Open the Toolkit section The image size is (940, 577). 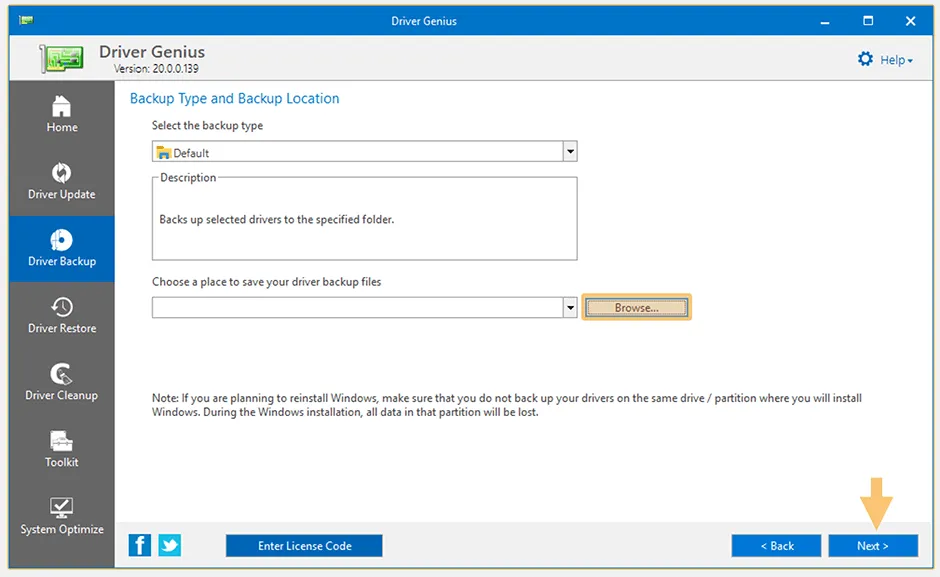[x=62, y=450]
